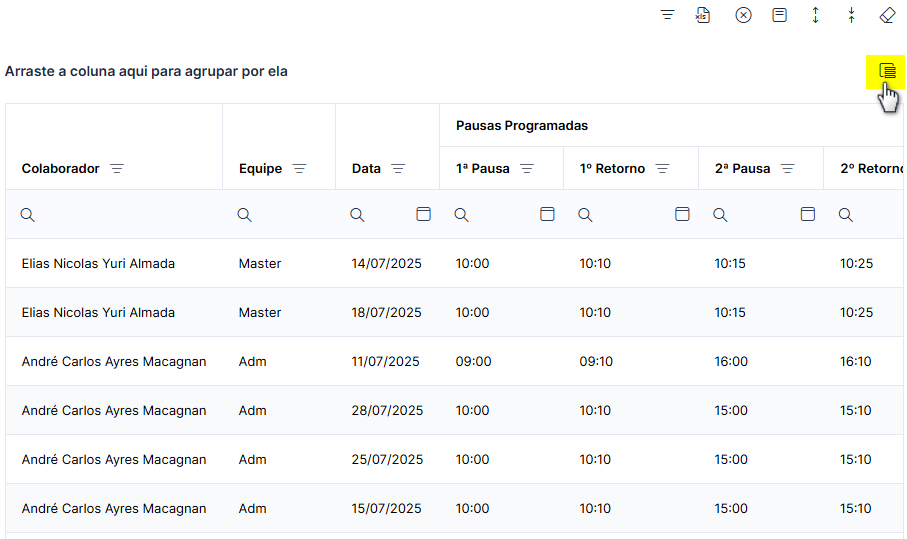Open calendar picker in 2ª Pausa filter
Screen dimensions: 907x539
pos(808,214)
